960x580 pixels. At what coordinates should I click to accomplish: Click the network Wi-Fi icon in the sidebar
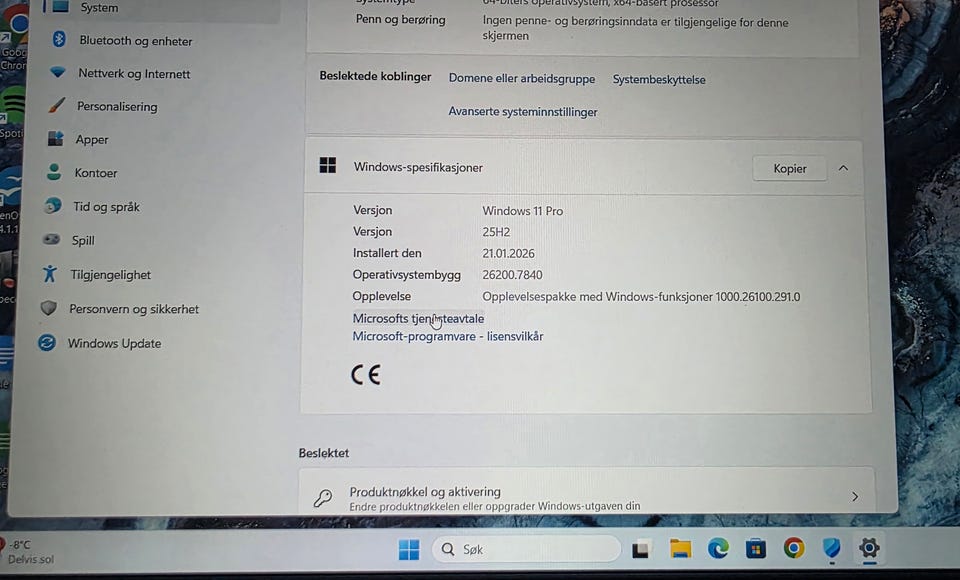[x=58, y=72]
